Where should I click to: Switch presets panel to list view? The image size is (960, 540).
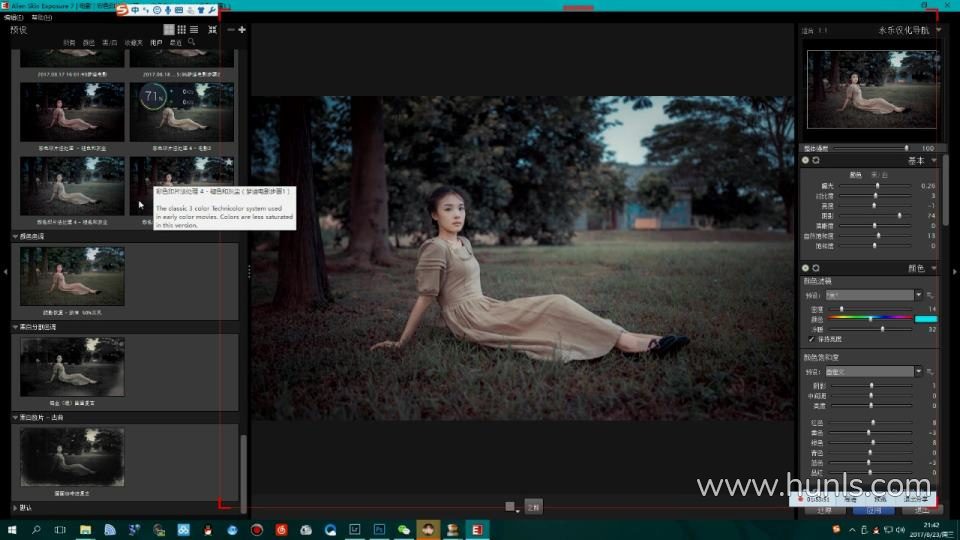pyautogui.click(x=194, y=29)
